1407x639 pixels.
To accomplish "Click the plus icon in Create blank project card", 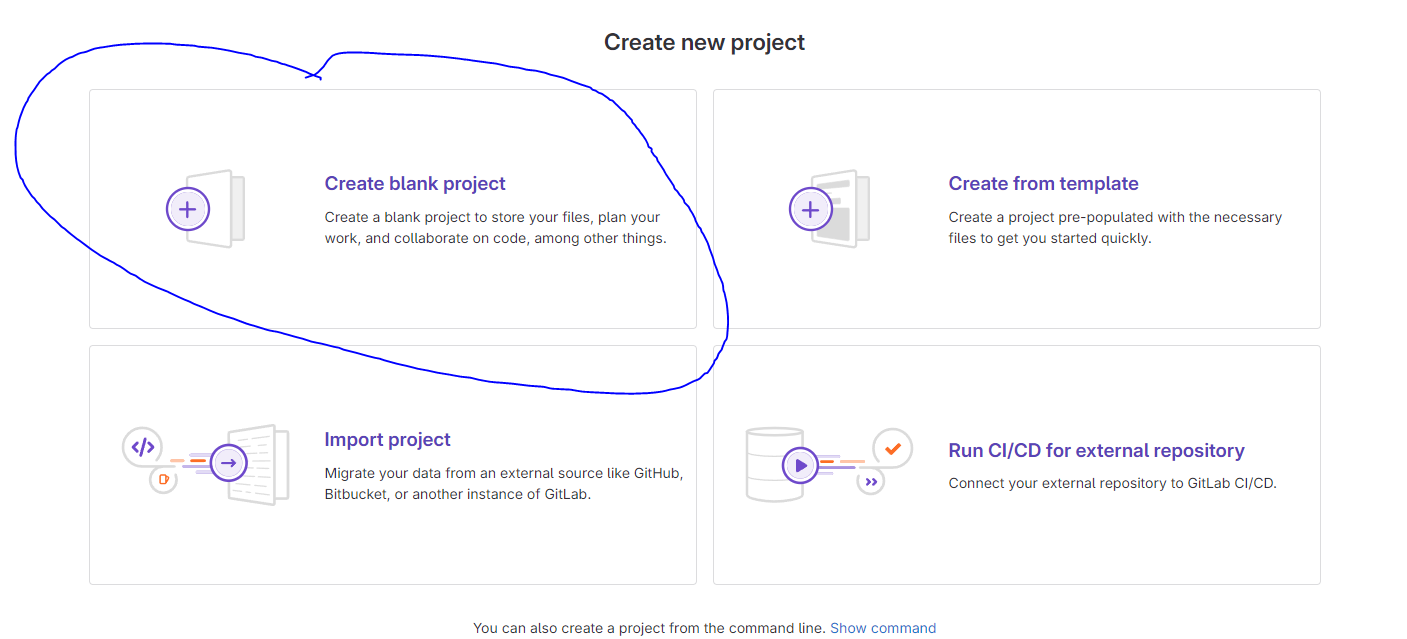I will coord(188,208).
